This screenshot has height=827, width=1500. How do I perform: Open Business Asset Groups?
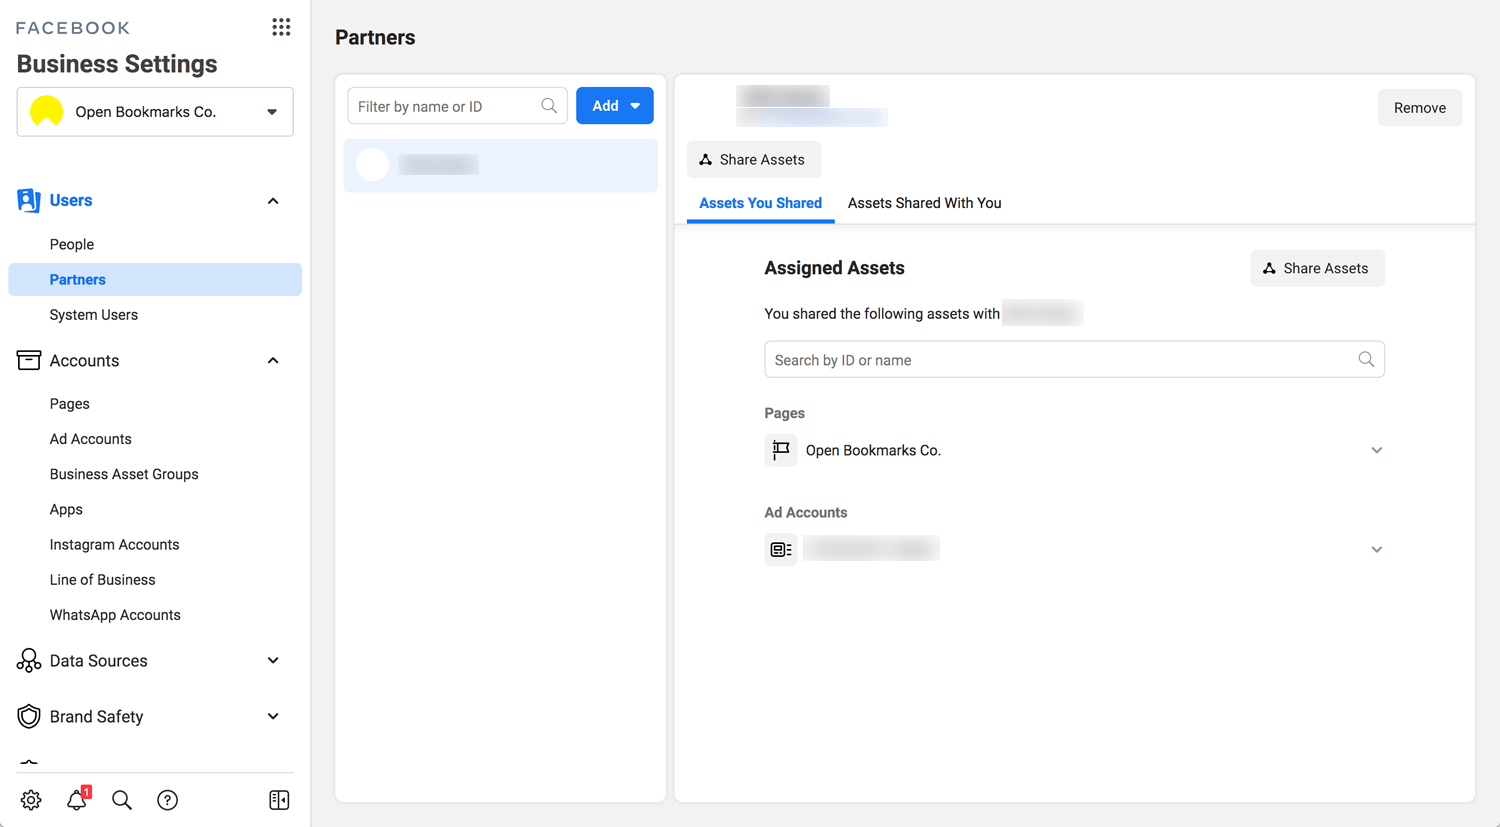pyautogui.click(x=124, y=474)
